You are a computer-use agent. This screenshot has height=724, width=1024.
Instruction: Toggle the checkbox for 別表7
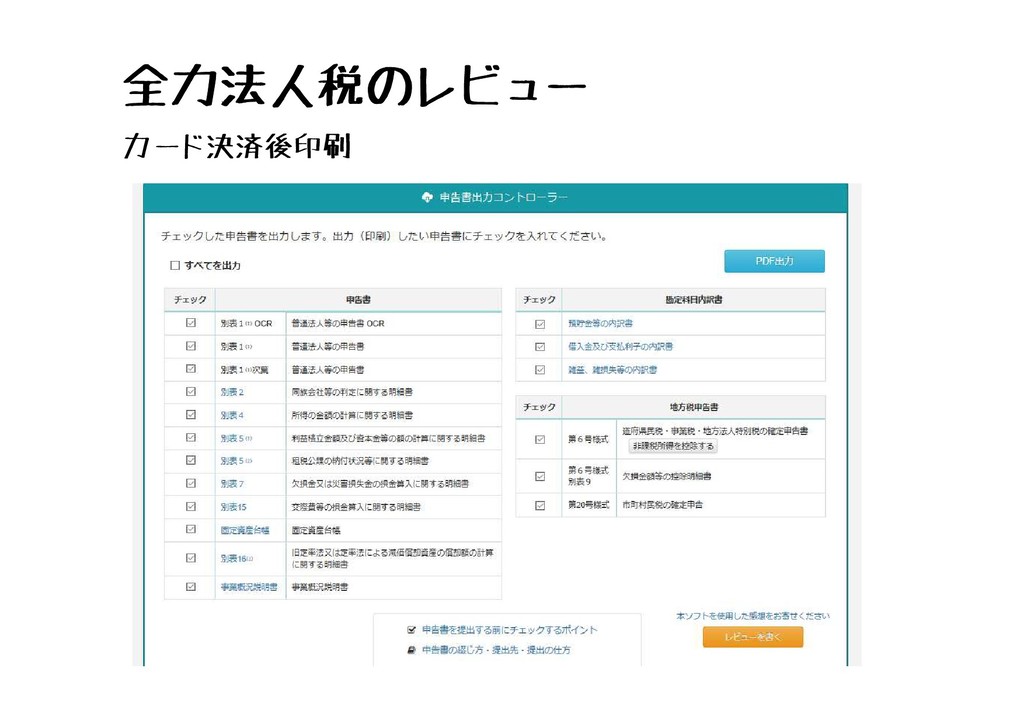point(191,483)
